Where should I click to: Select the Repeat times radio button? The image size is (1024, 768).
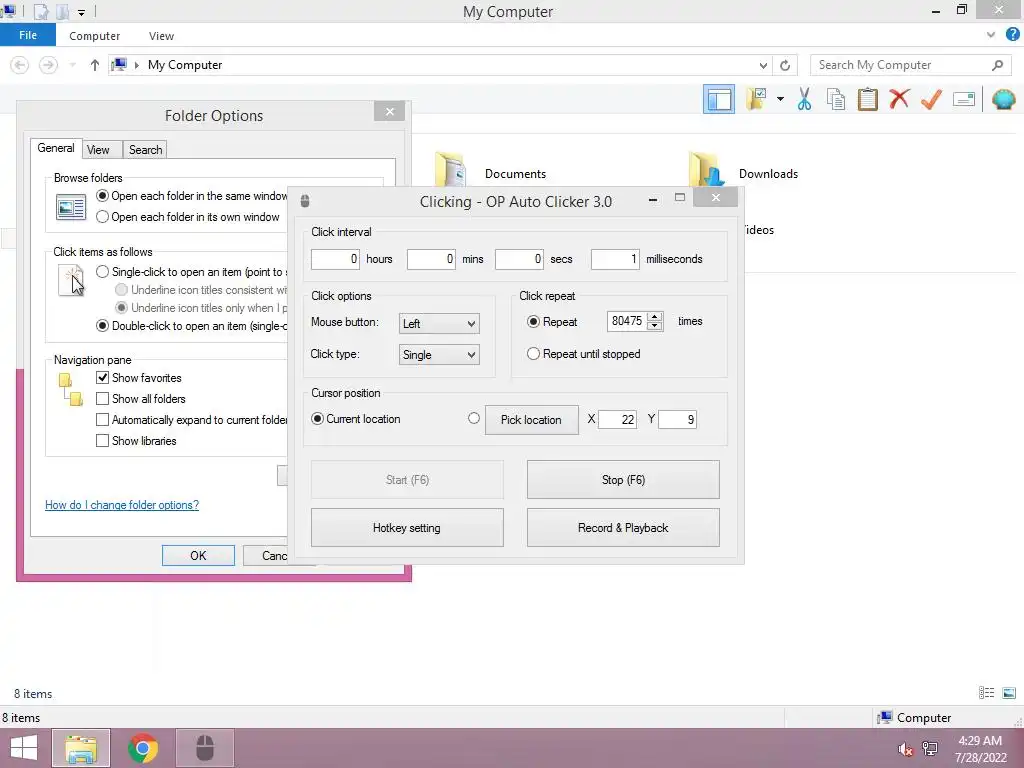click(x=533, y=321)
